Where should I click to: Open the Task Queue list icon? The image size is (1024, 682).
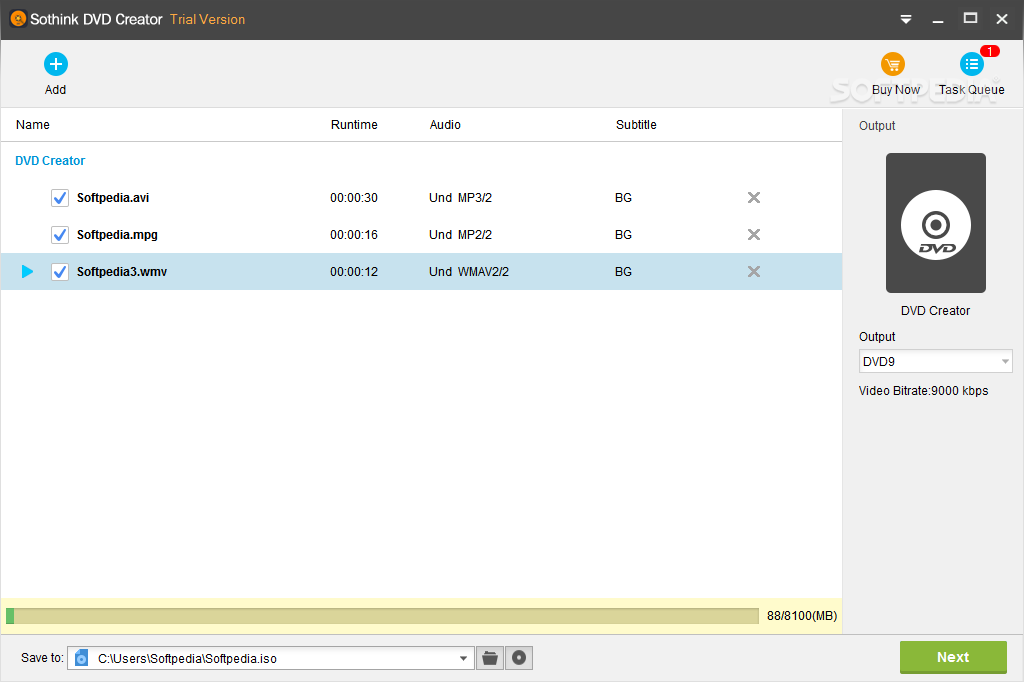point(971,64)
